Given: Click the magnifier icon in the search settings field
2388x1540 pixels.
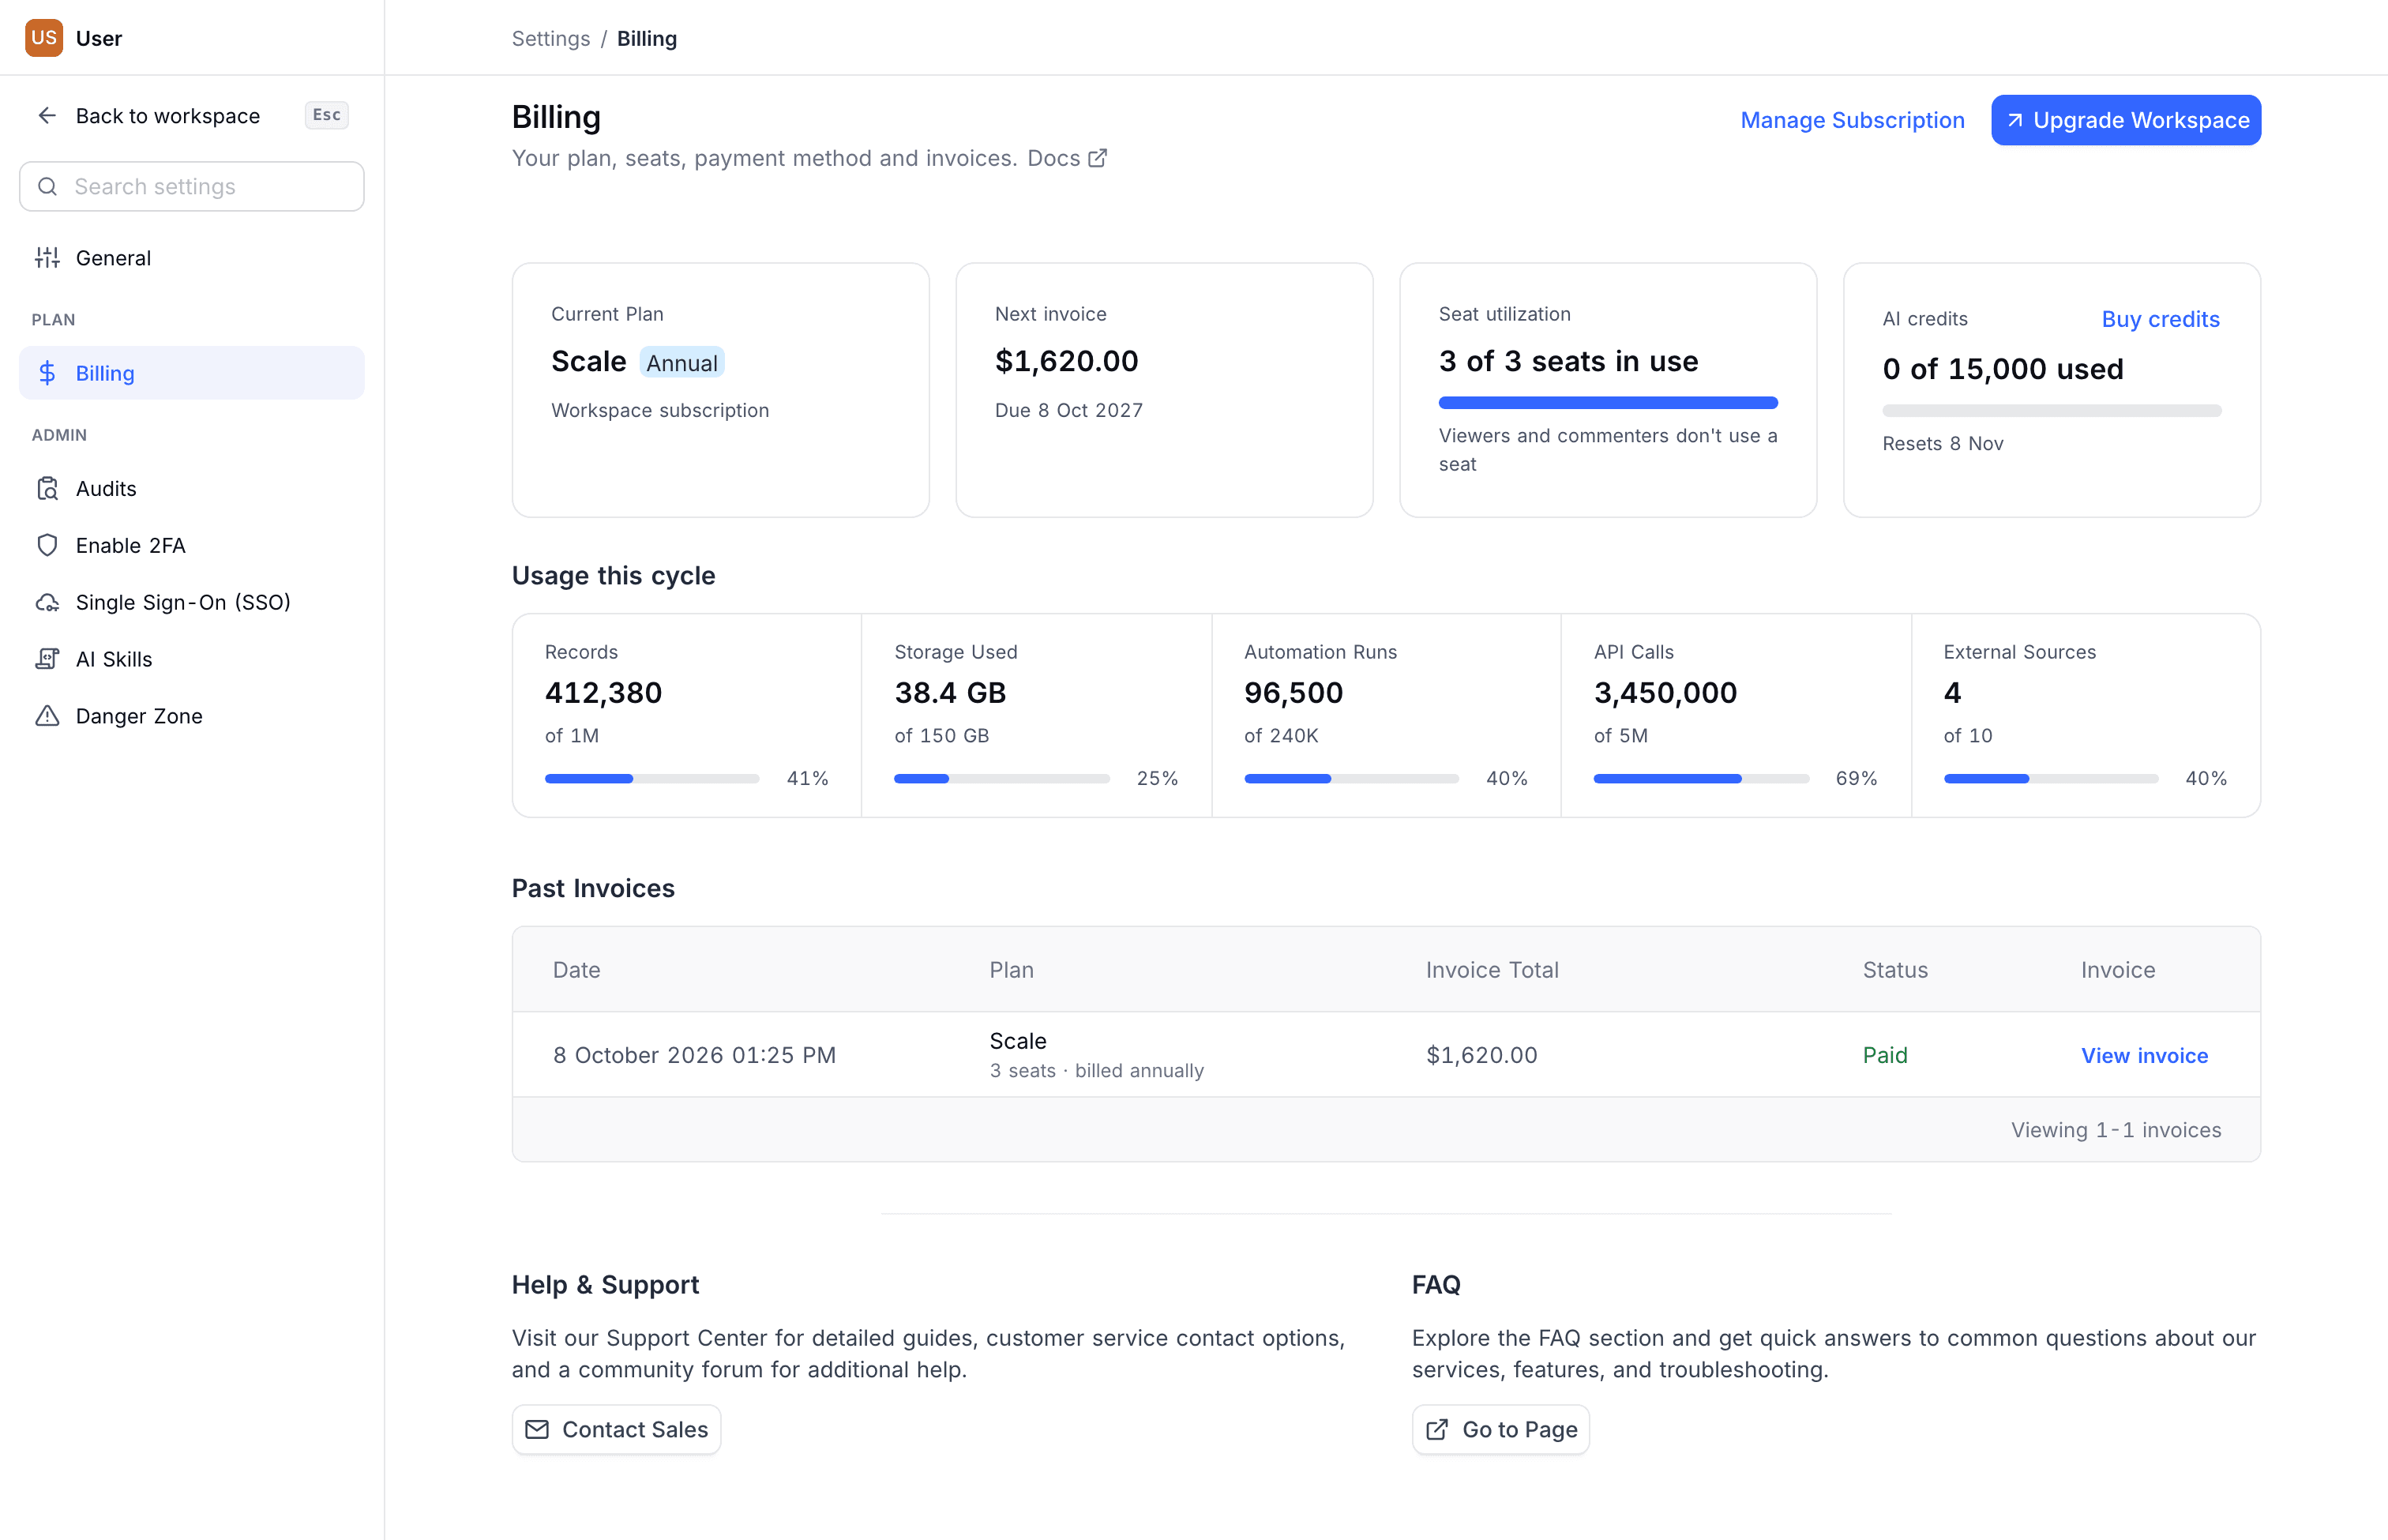Looking at the screenshot, I should coord(47,187).
